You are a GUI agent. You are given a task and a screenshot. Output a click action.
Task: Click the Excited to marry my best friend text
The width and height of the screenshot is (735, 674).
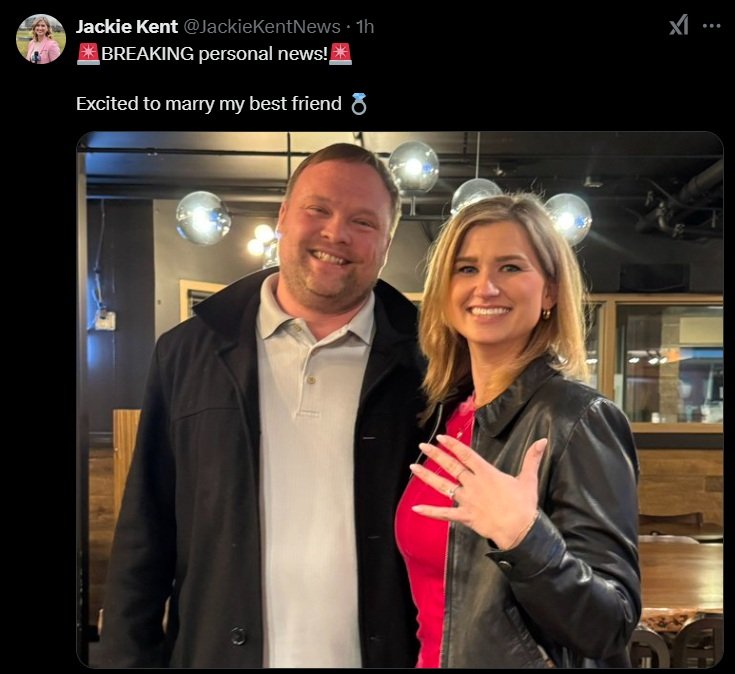209,104
